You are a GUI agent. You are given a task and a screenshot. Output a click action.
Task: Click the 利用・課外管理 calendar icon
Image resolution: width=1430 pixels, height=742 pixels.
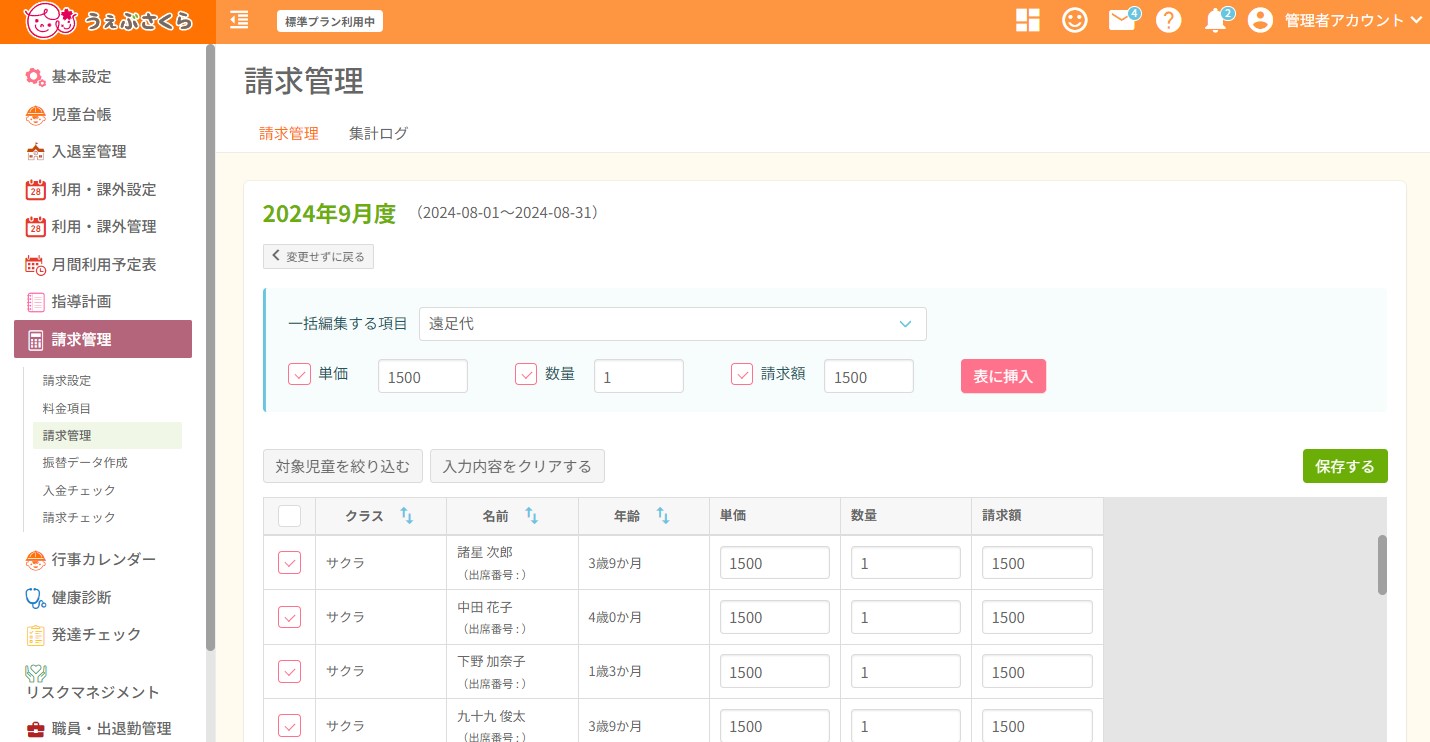pyautogui.click(x=36, y=227)
